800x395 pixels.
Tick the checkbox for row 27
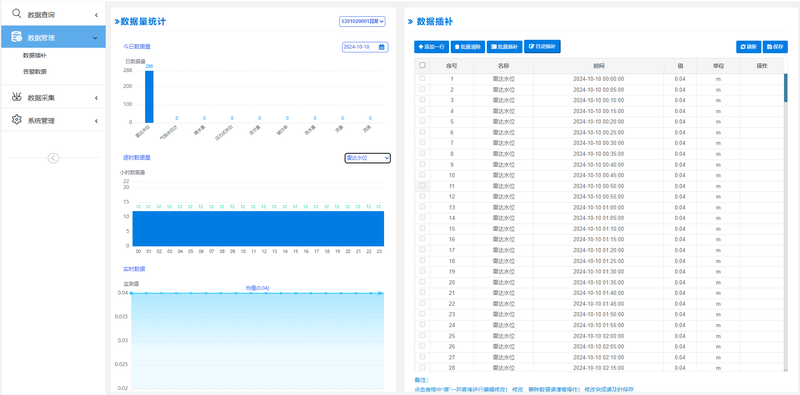click(x=422, y=357)
